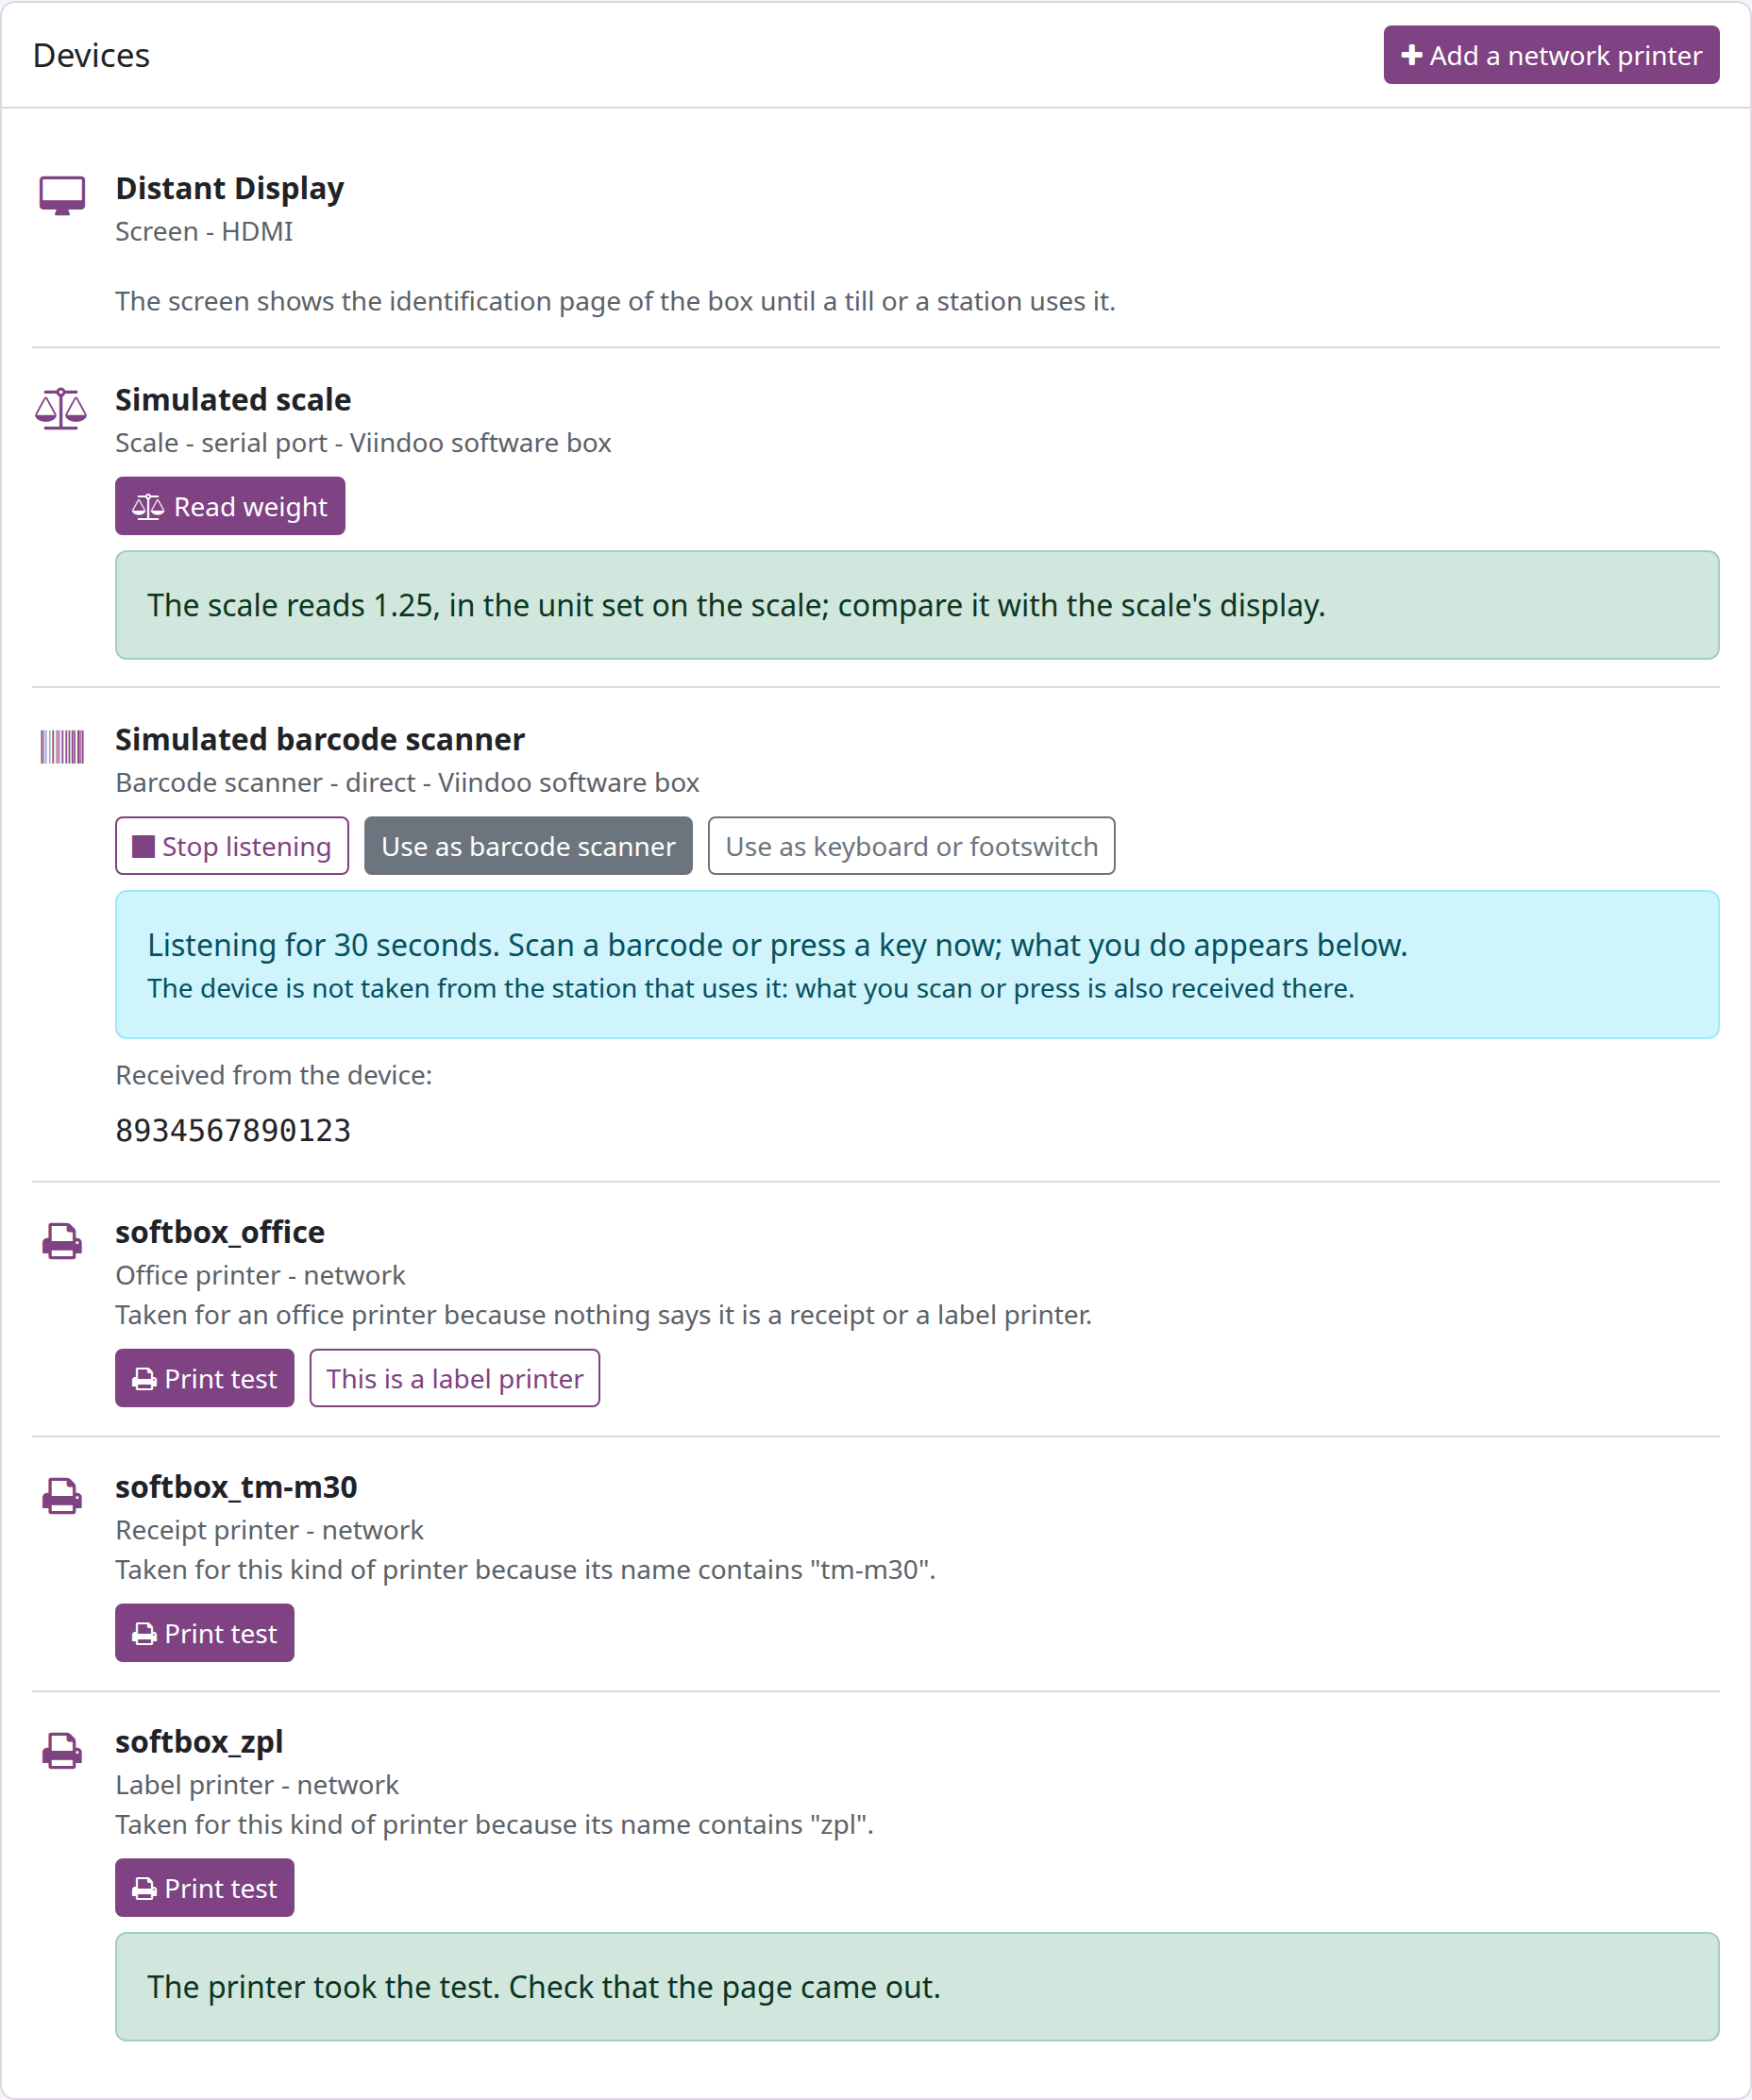Viewport: 1752px width, 2100px height.
Task: Select Use as barcode scanner mode
Action: pyautogui.click(x=528, y=846)
